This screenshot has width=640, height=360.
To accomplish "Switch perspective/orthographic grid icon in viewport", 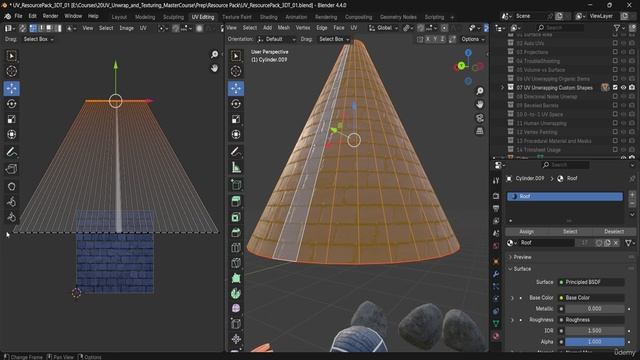I will (x=480, y=131).
